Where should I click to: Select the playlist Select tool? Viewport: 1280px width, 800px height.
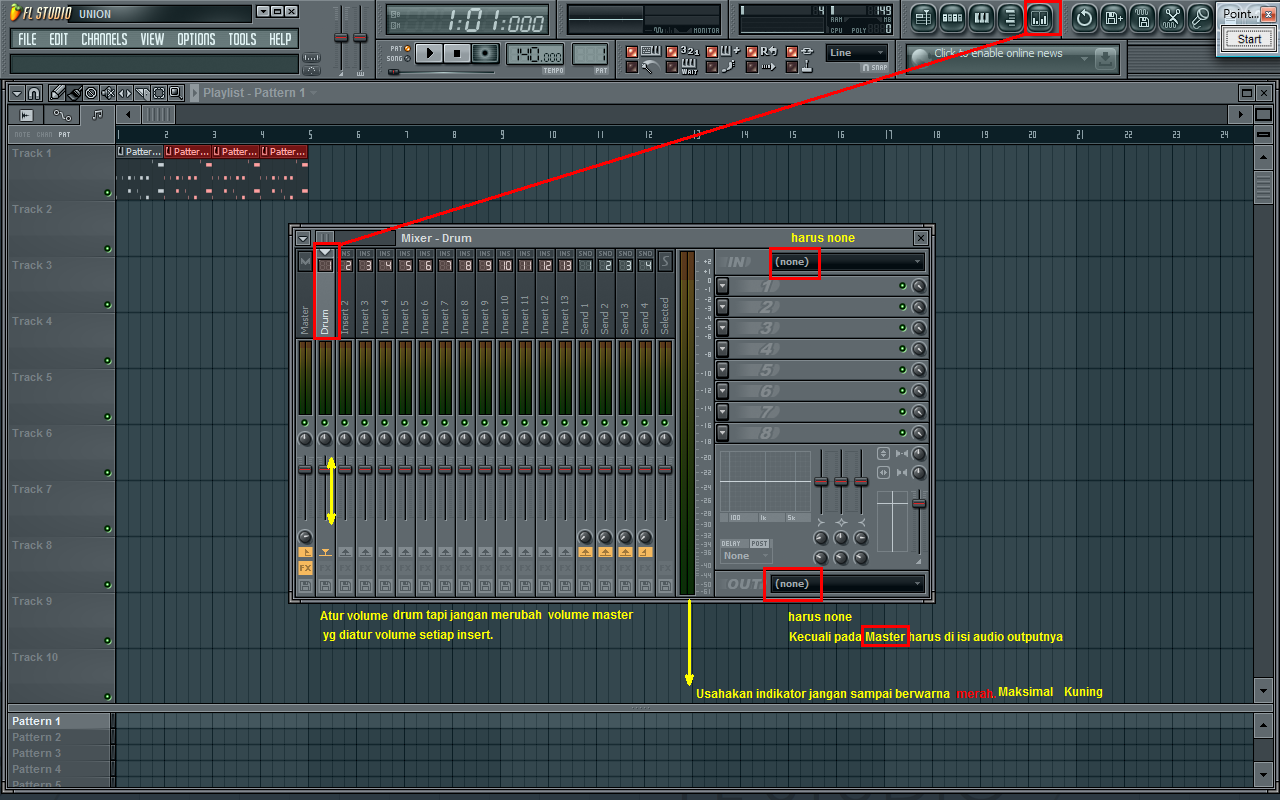tap(159, 93)
